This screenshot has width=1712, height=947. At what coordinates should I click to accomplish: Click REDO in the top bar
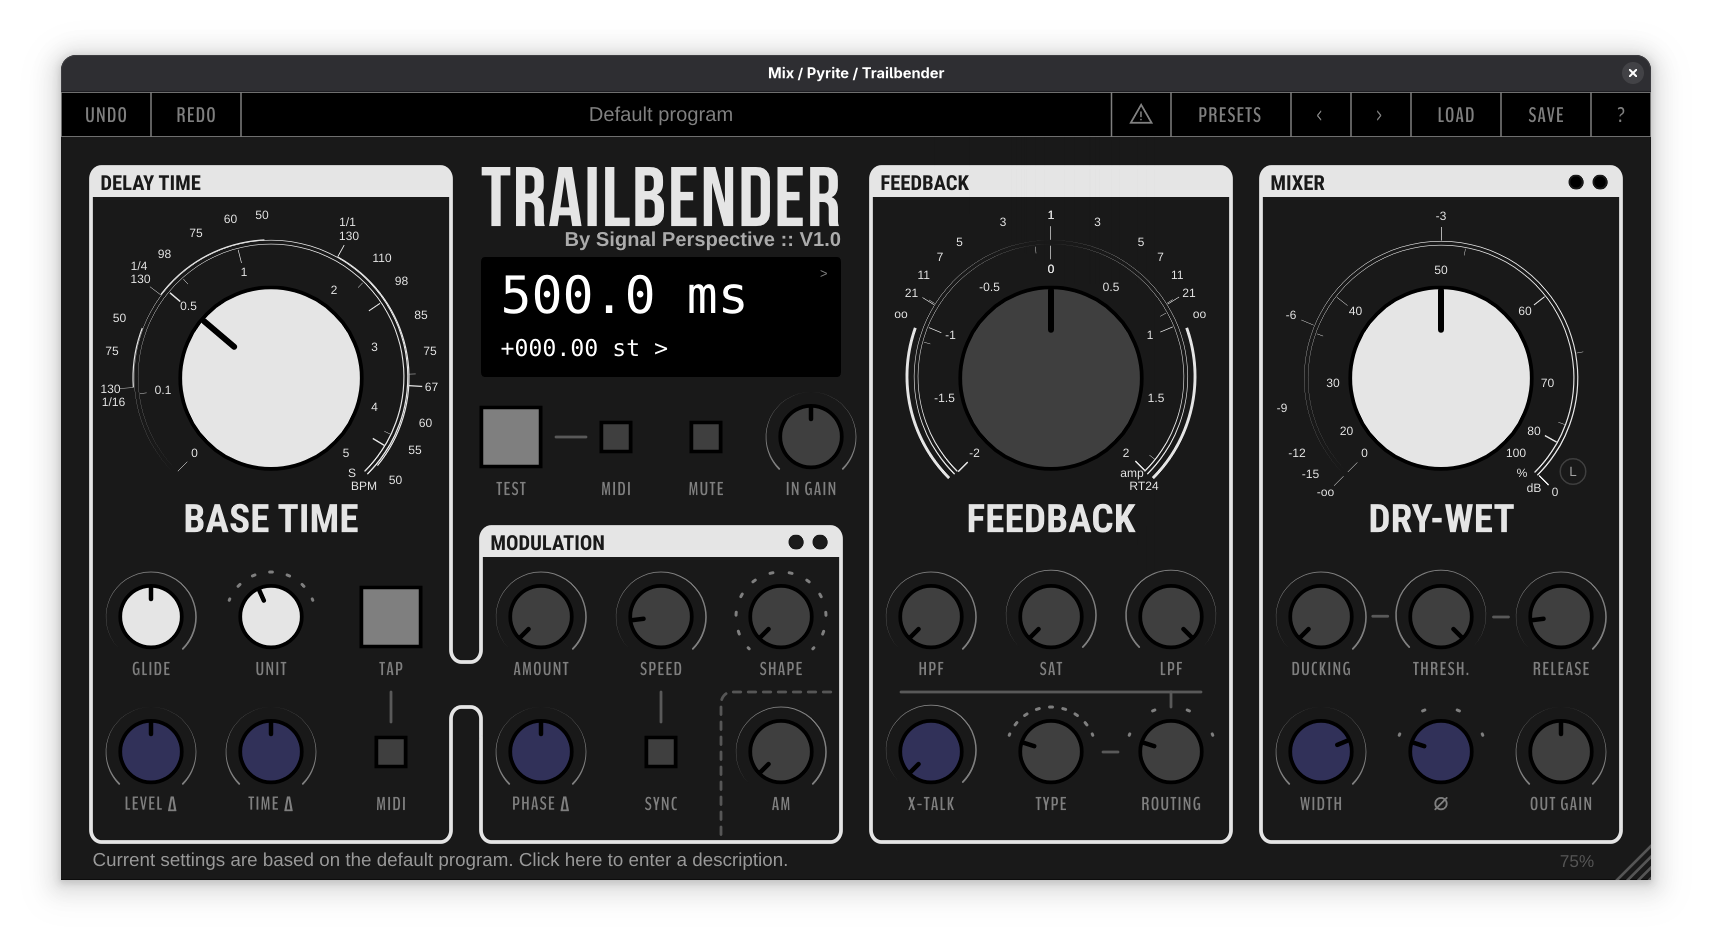coord(196,115)
